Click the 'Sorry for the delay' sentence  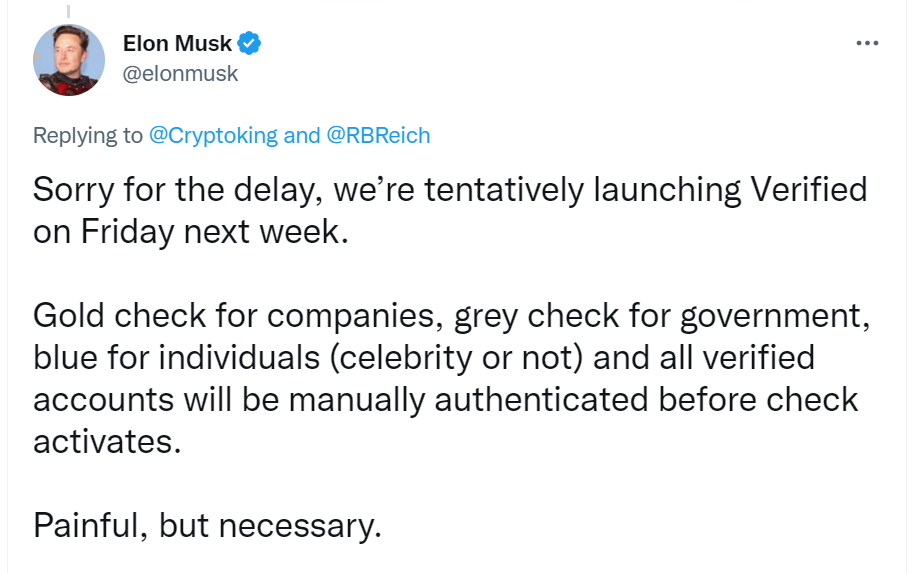172,189
